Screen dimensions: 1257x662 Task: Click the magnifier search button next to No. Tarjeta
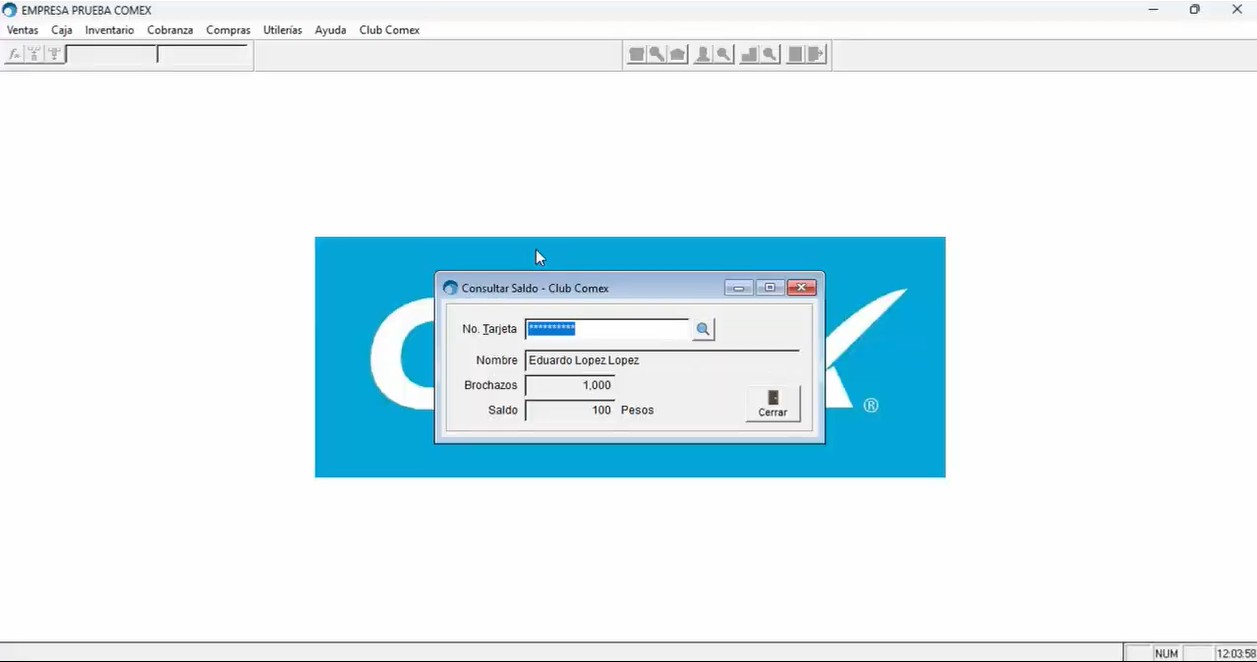[x=703, y=329]
